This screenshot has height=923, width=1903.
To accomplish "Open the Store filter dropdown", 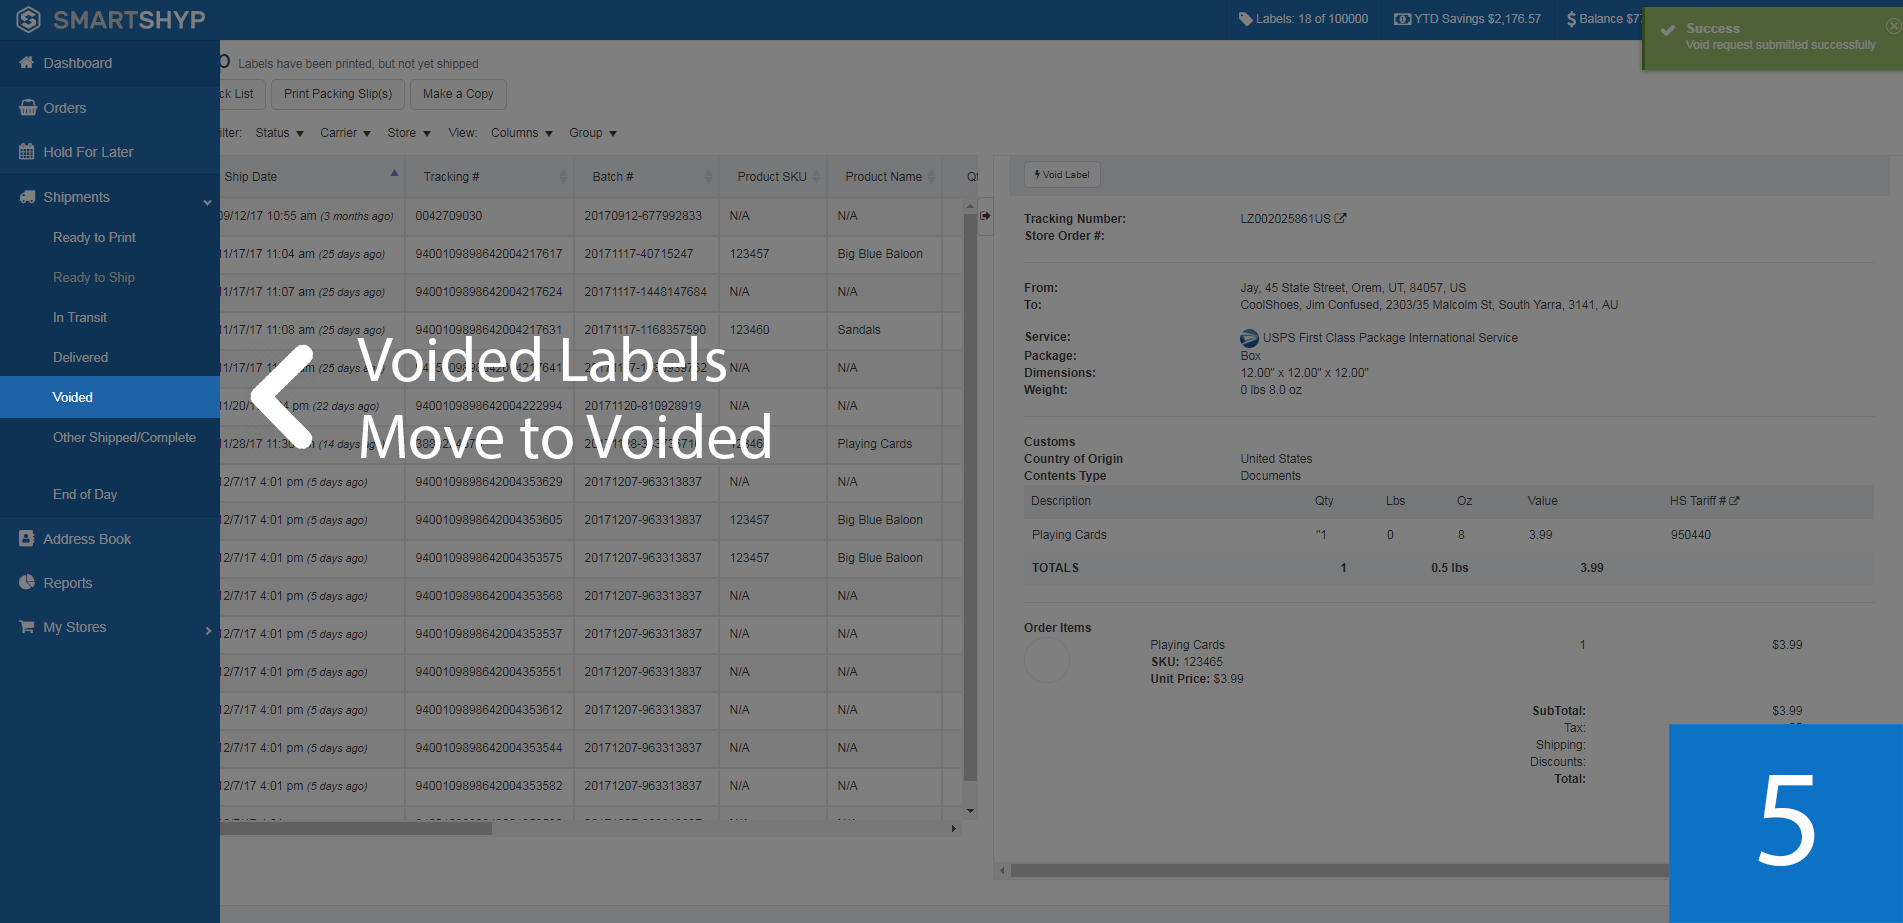I will click(409, 133).
